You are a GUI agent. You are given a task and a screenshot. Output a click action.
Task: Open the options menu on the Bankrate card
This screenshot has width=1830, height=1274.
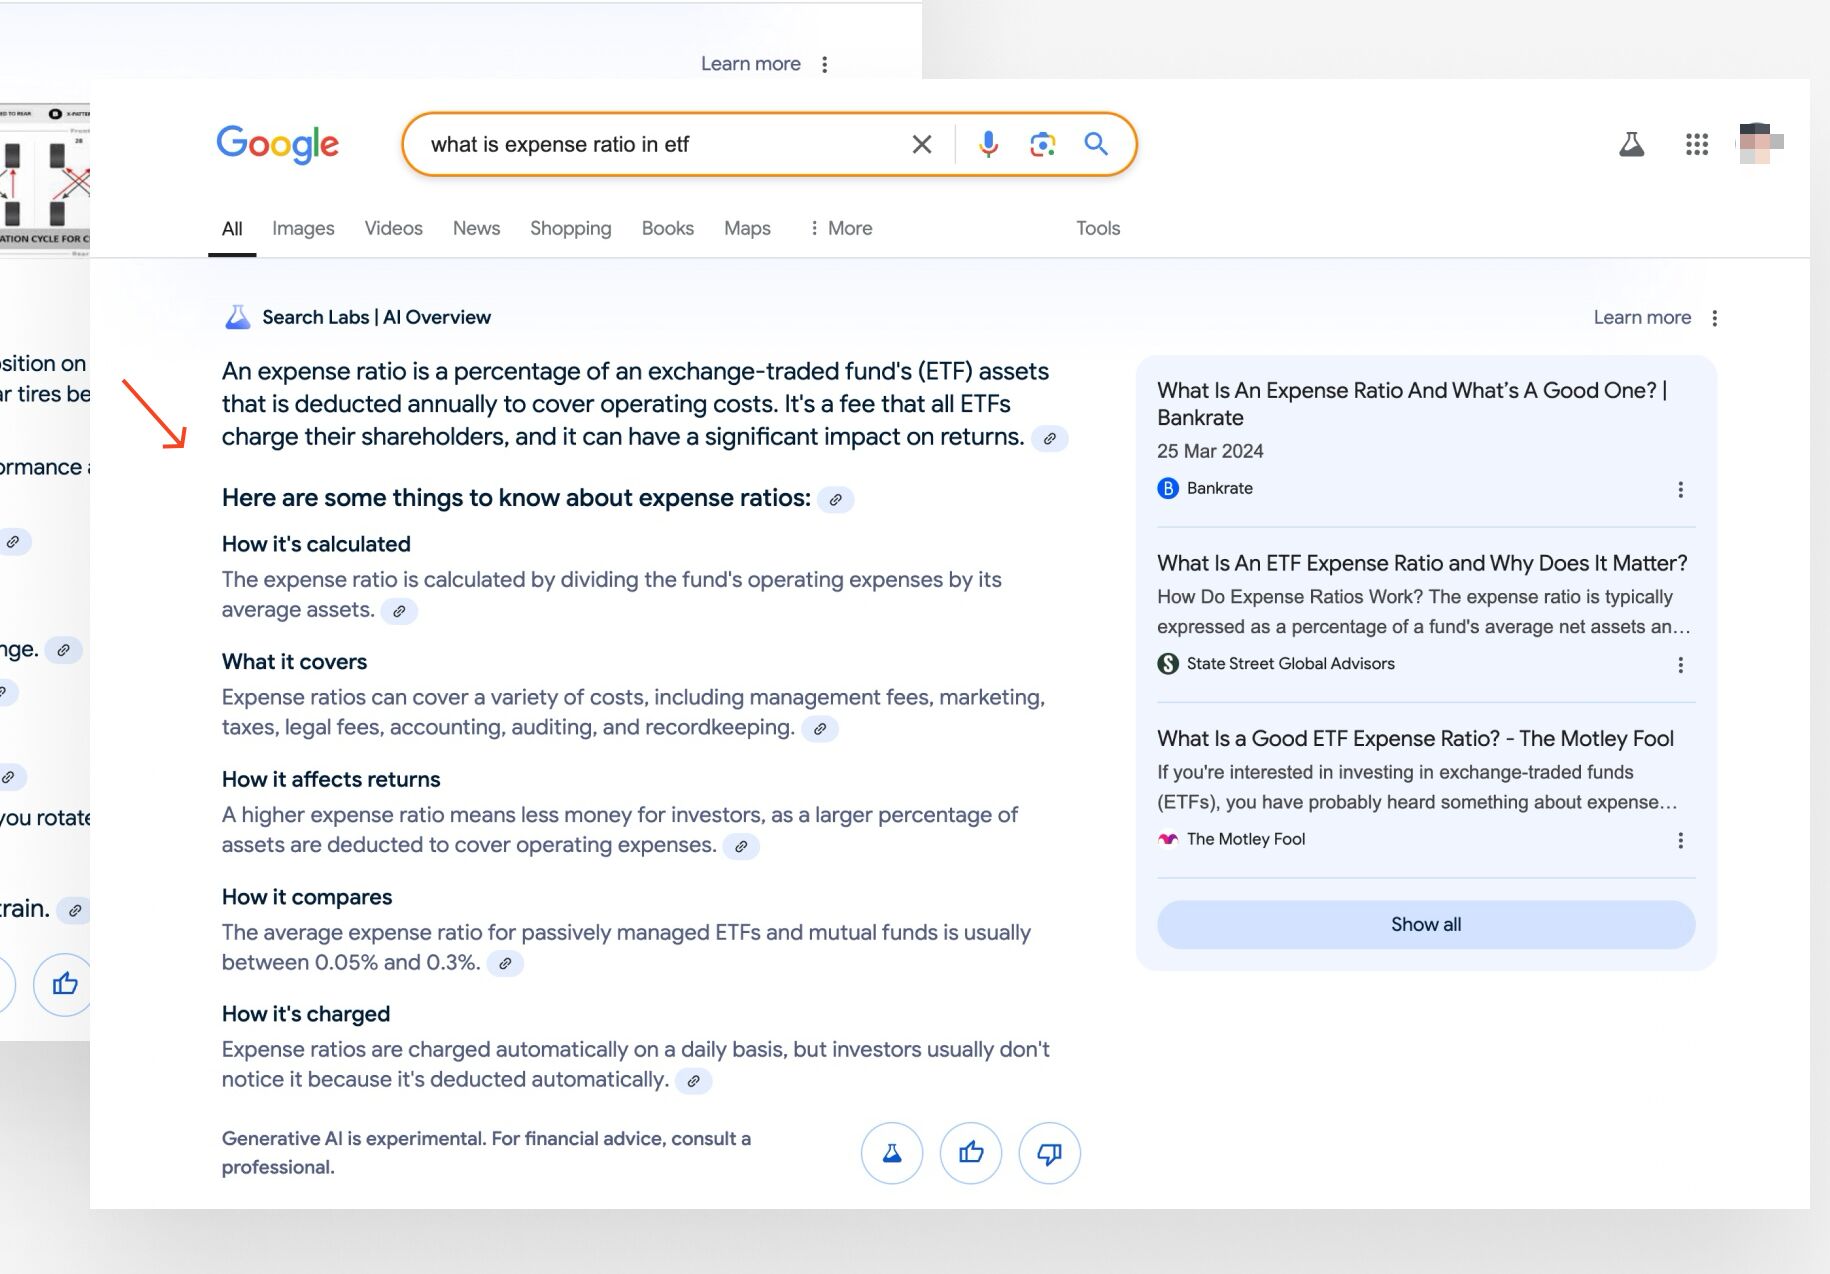tap(1681, 490)
